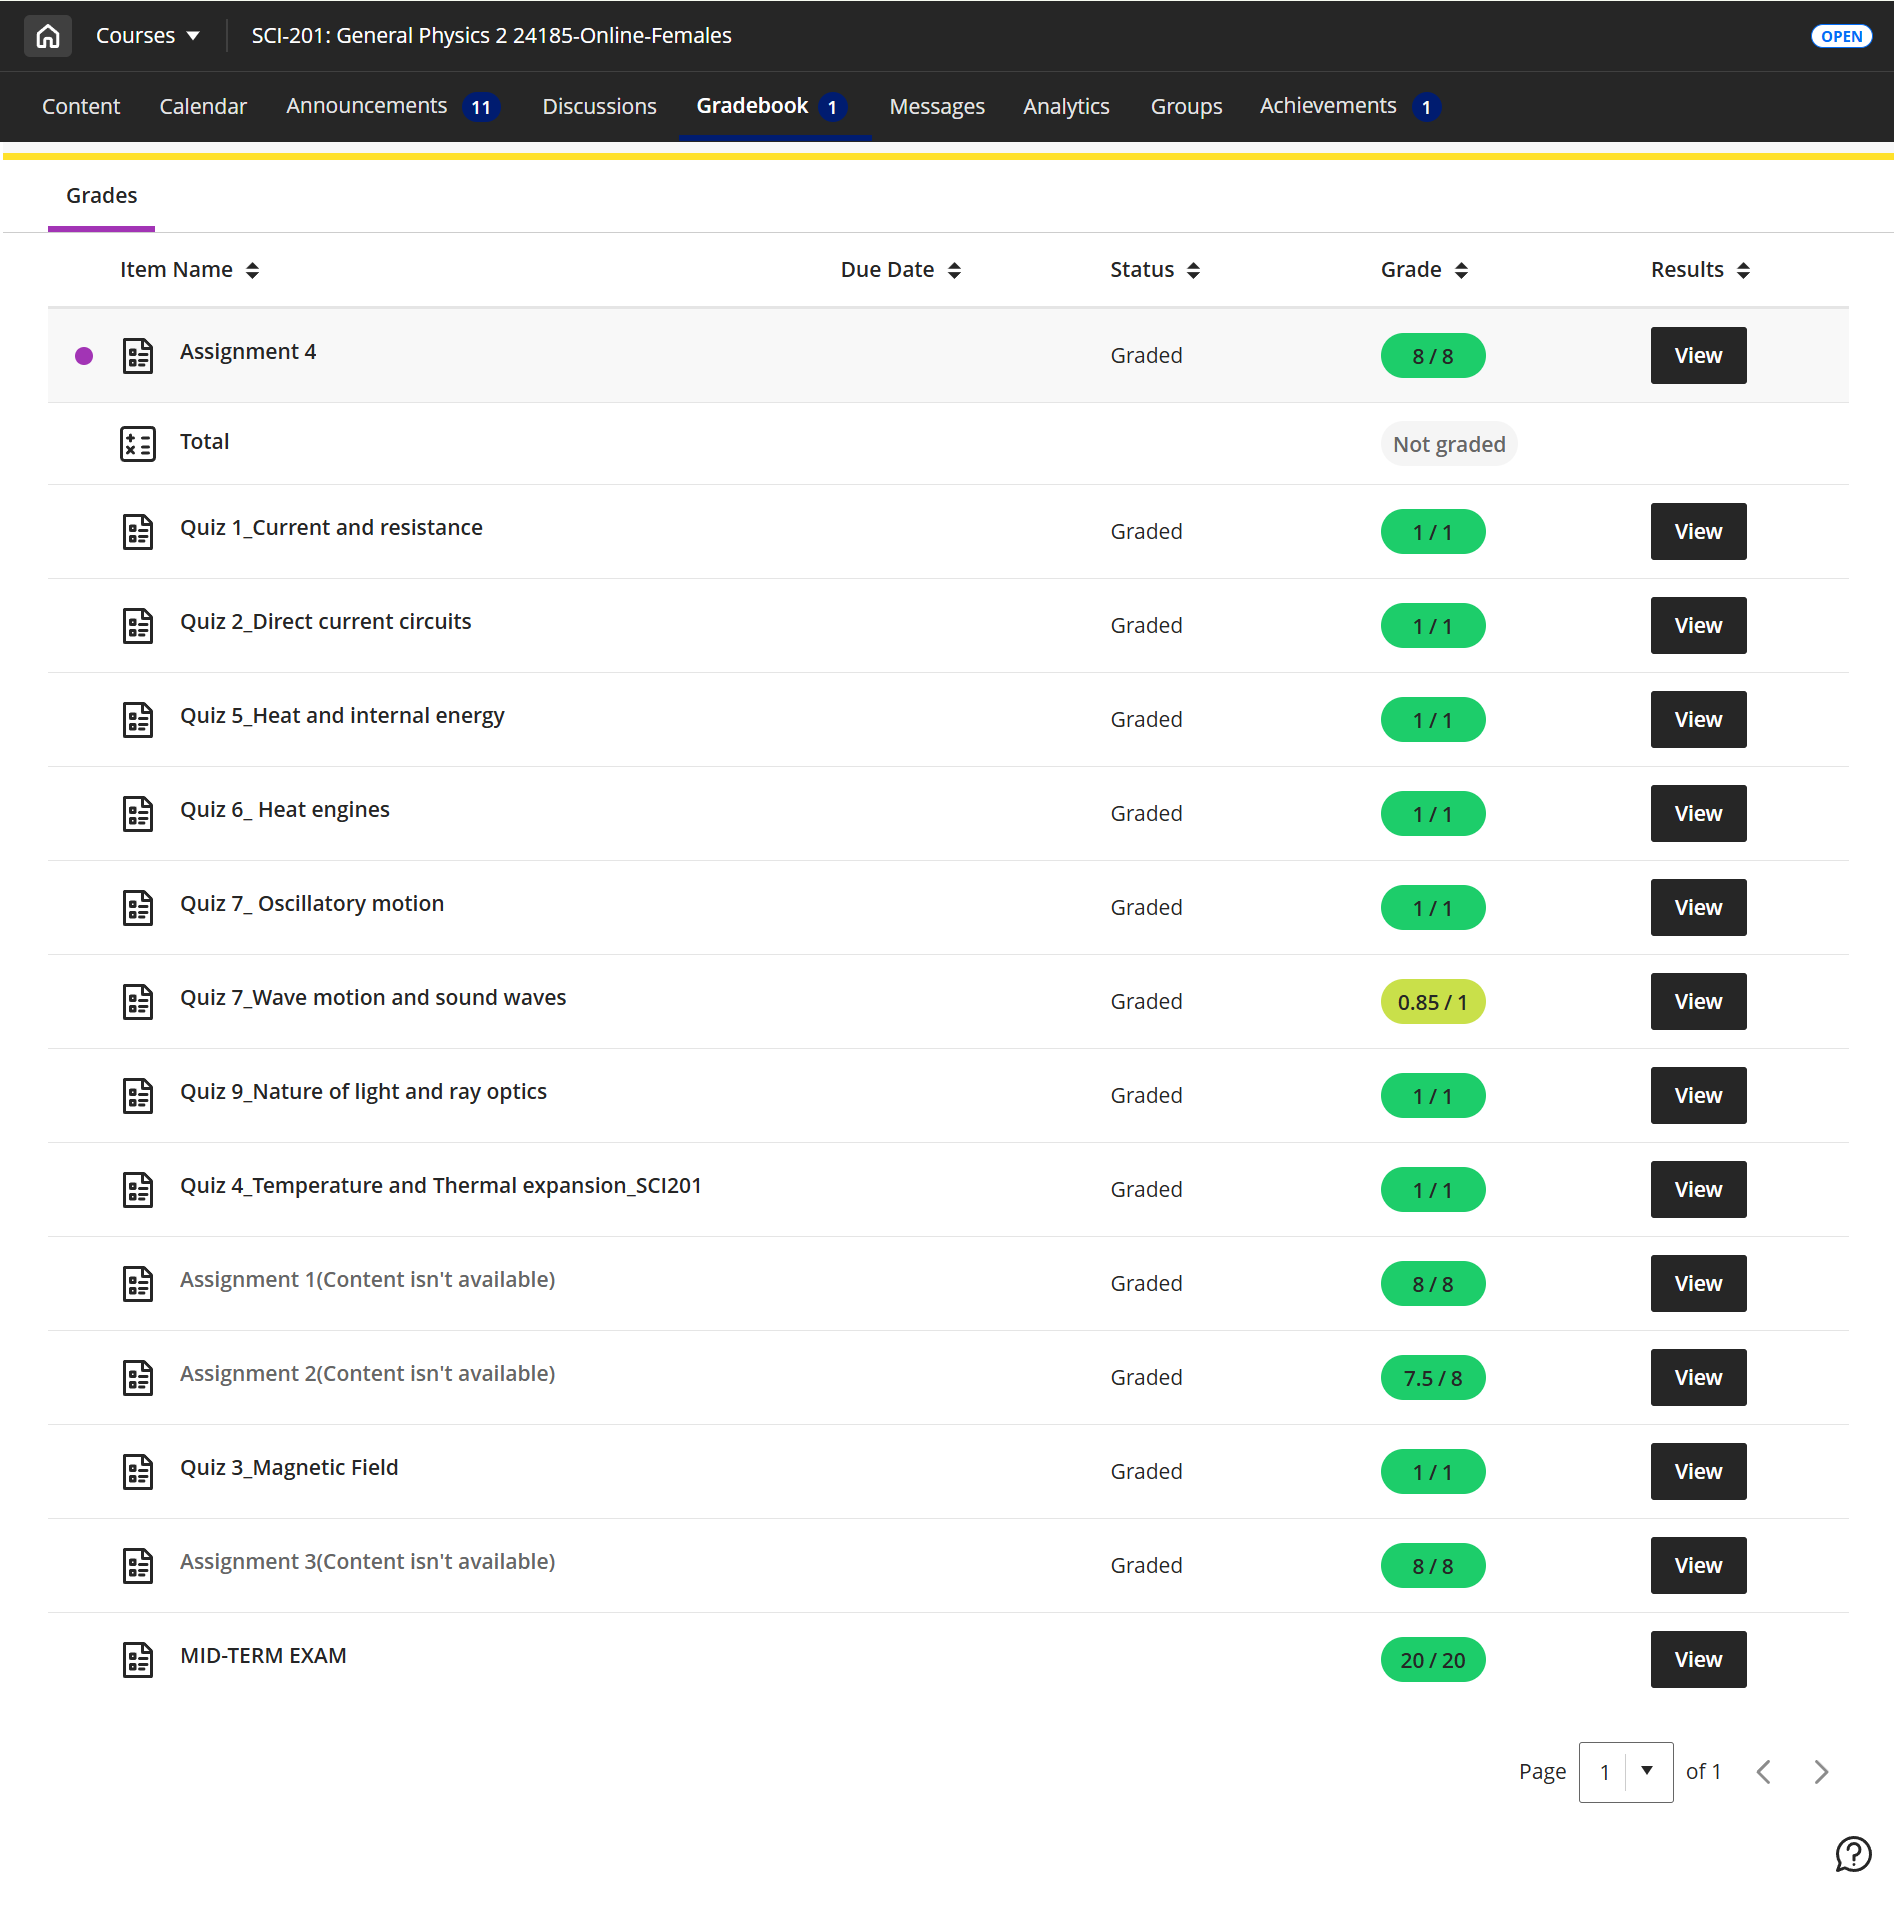Open the MID-TERM EXAM item name
The height and width of the screenshot is (1906, 1894).
[x=263, y=1656]
